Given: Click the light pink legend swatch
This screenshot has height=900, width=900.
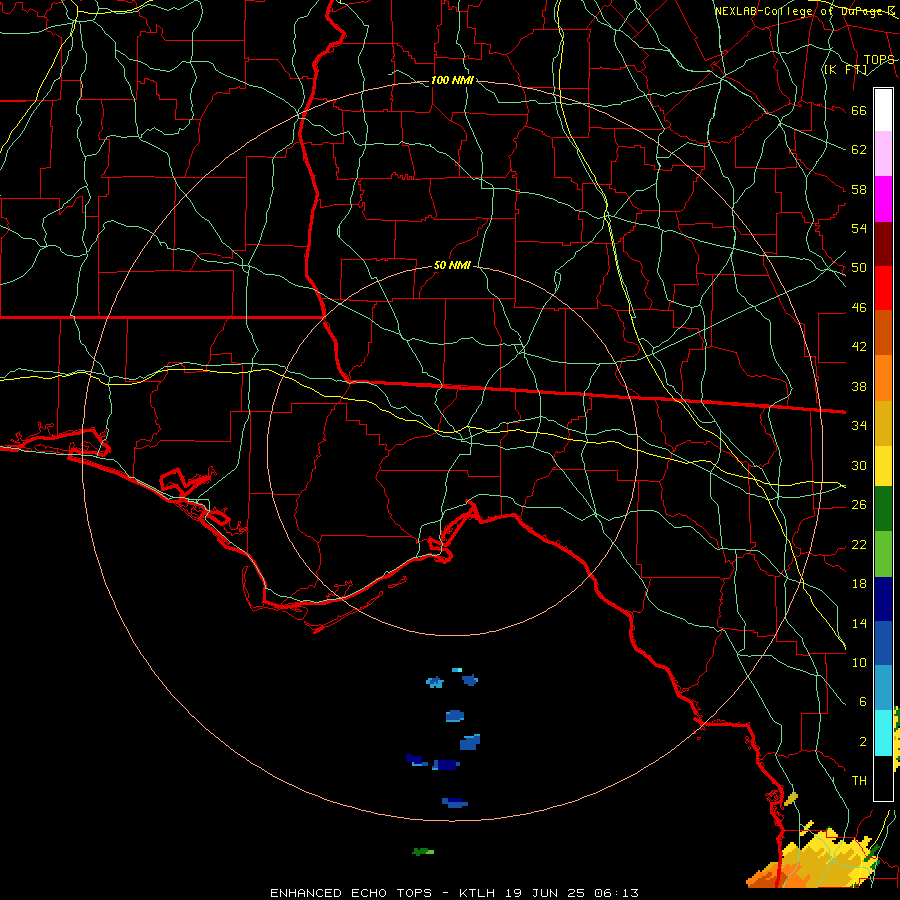Looking at the screenshot, I should 883,153.
